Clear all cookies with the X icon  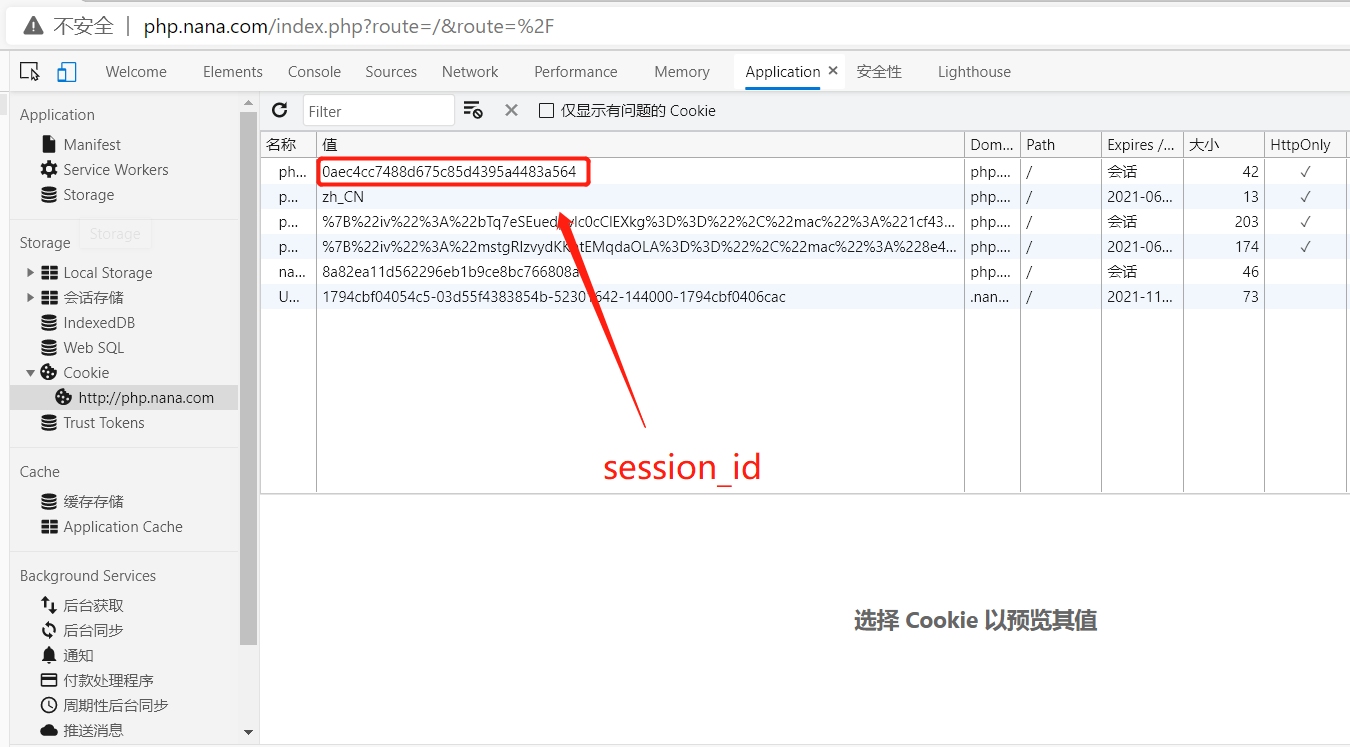pyautogui.click(x=511, y=110)
